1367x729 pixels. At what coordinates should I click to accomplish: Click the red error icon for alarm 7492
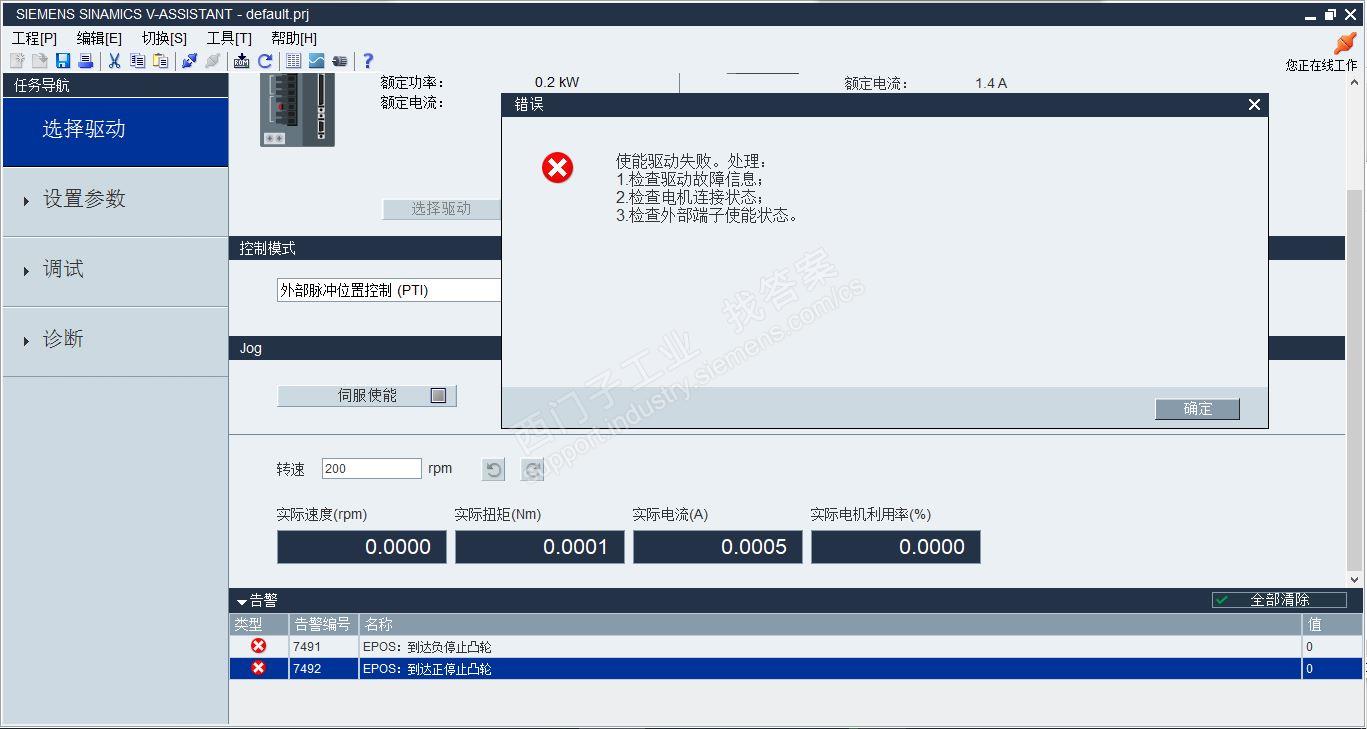pos(259,668)
